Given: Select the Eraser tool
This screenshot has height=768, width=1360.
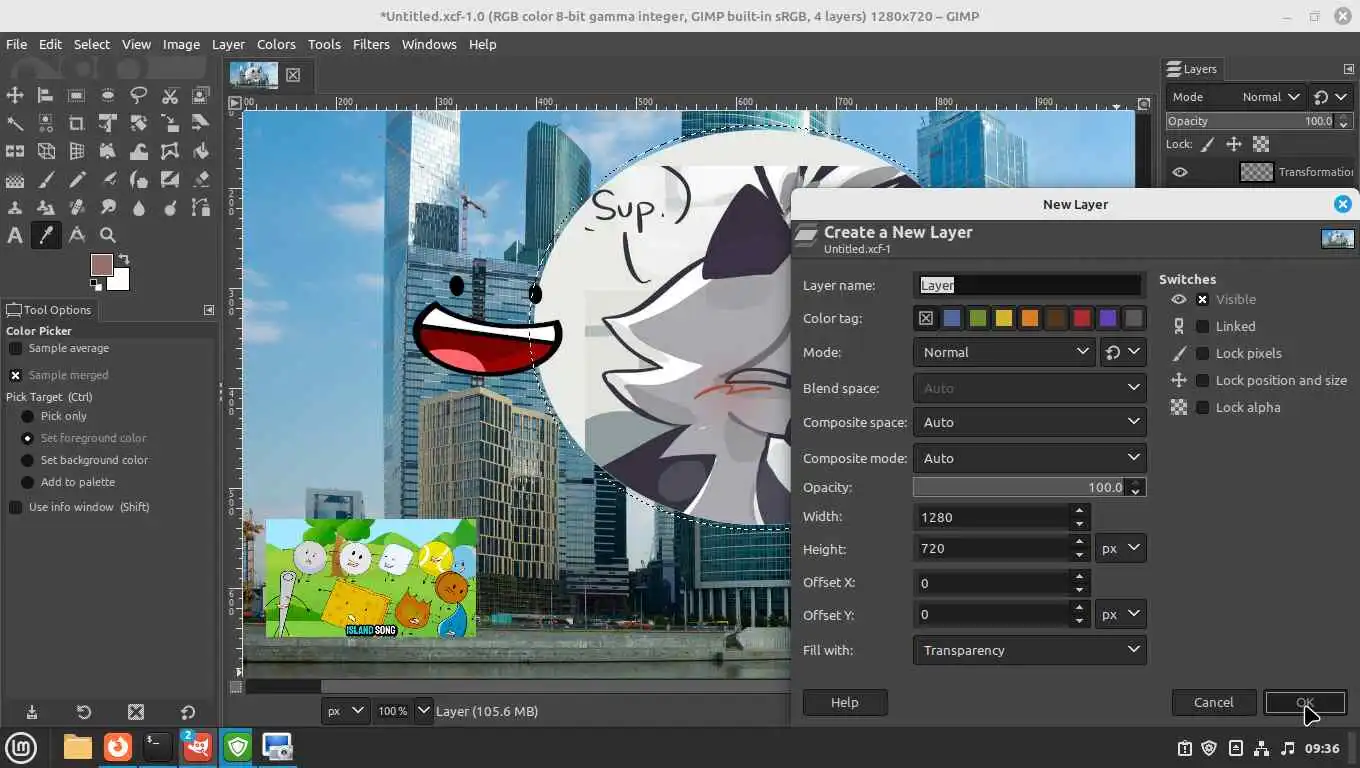Looking at the screenshot, I should pyautogui.click(x=200, y=180).
